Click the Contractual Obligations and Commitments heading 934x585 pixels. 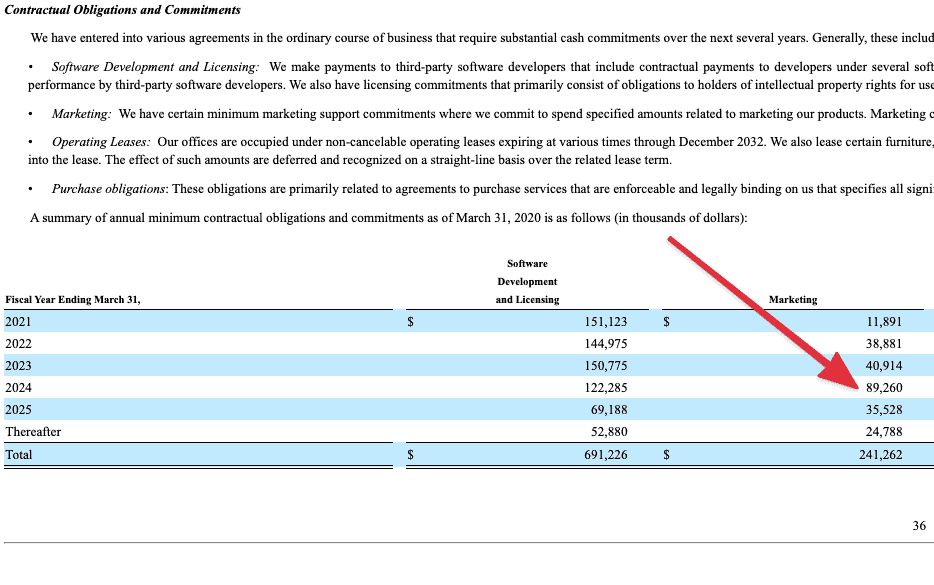point(123,10)
